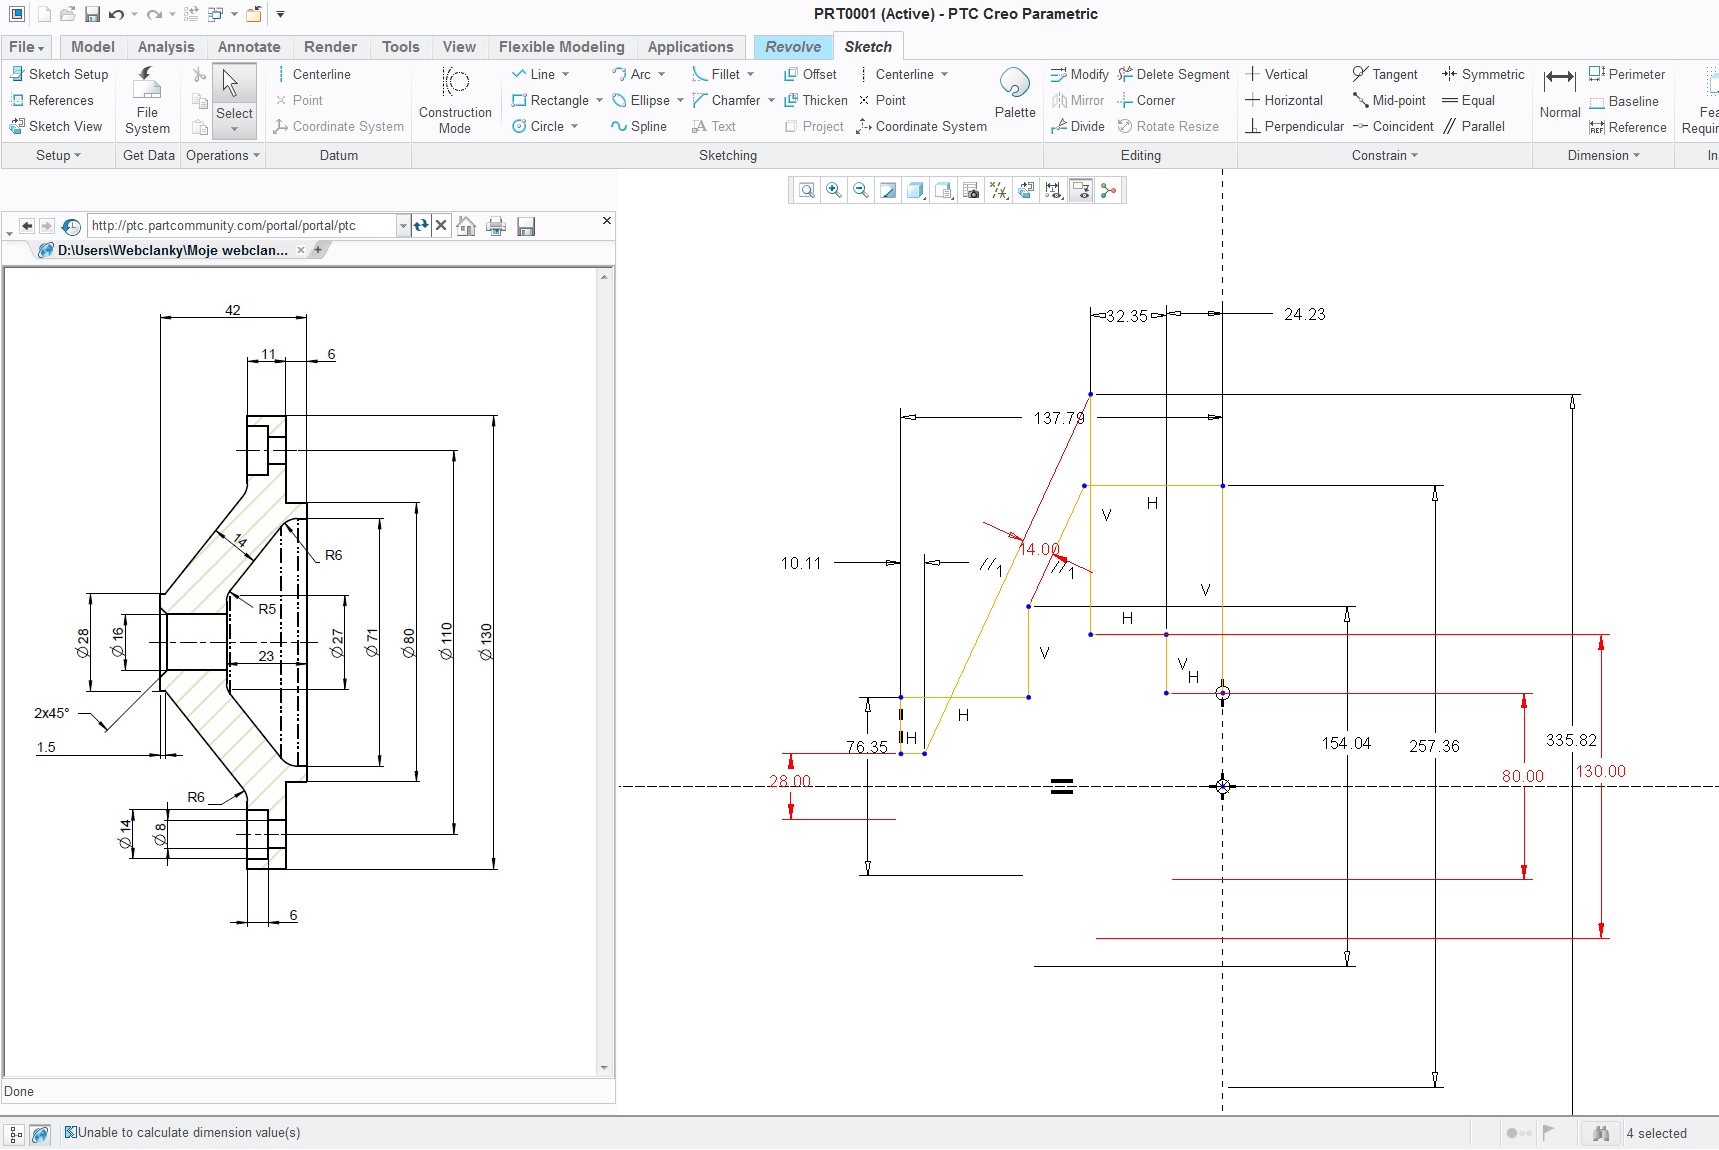The width and height of the screenshot is (1719, 1150).
Task: Click the Zoom In magnifier icon
Action: coord(833,191)
